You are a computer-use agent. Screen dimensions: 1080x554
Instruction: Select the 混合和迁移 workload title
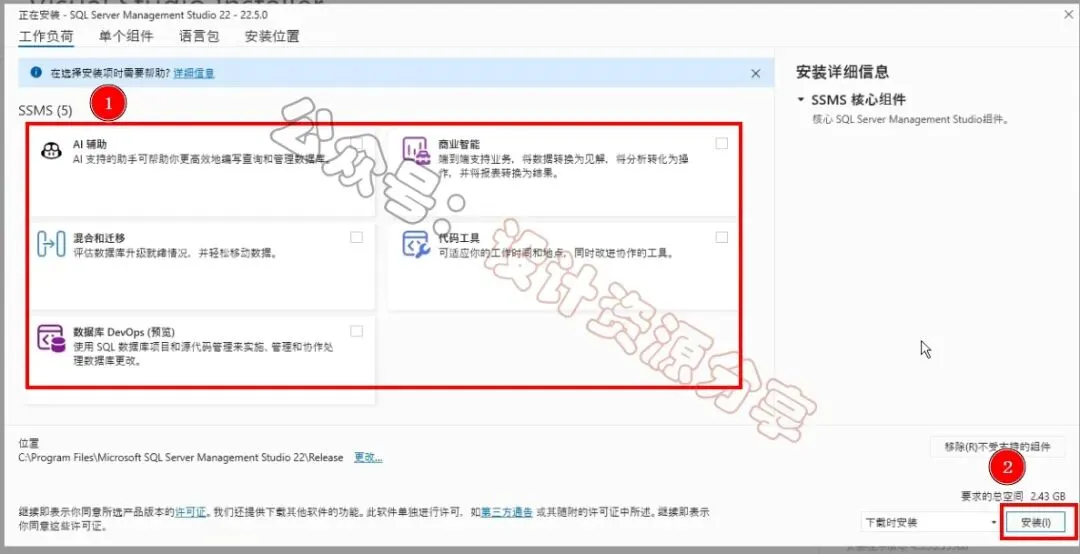click(x=98, y=238)
